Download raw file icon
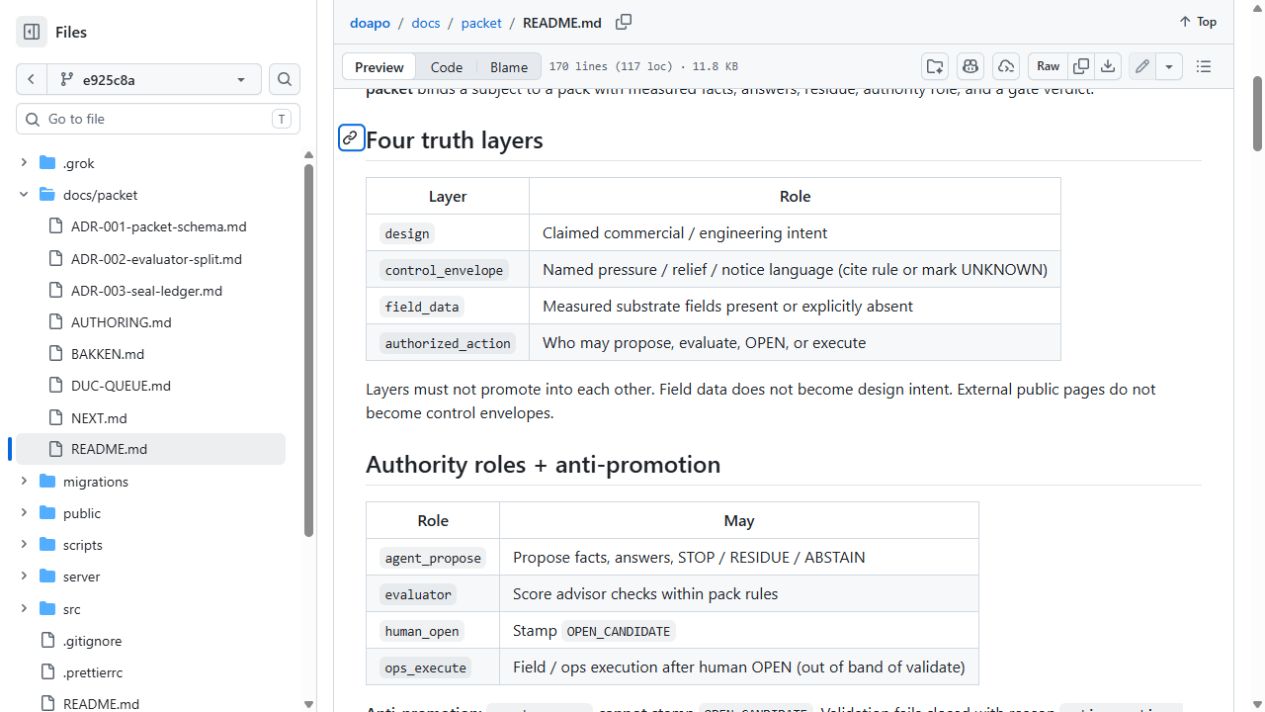 point(1108,67)
